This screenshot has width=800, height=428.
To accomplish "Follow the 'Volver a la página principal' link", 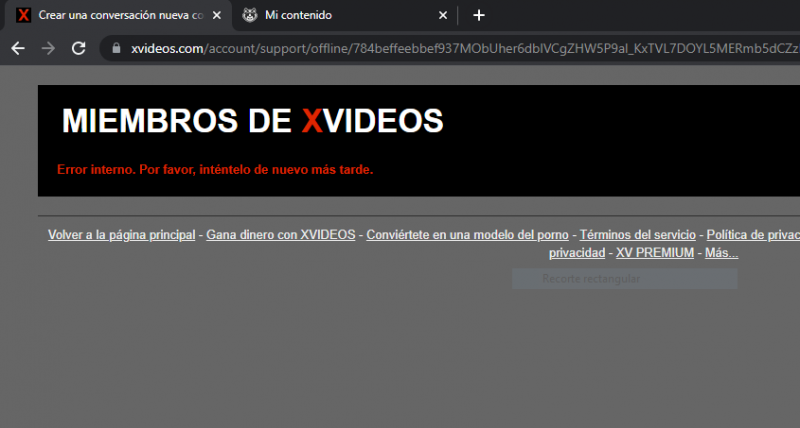I will pos(121,235).
